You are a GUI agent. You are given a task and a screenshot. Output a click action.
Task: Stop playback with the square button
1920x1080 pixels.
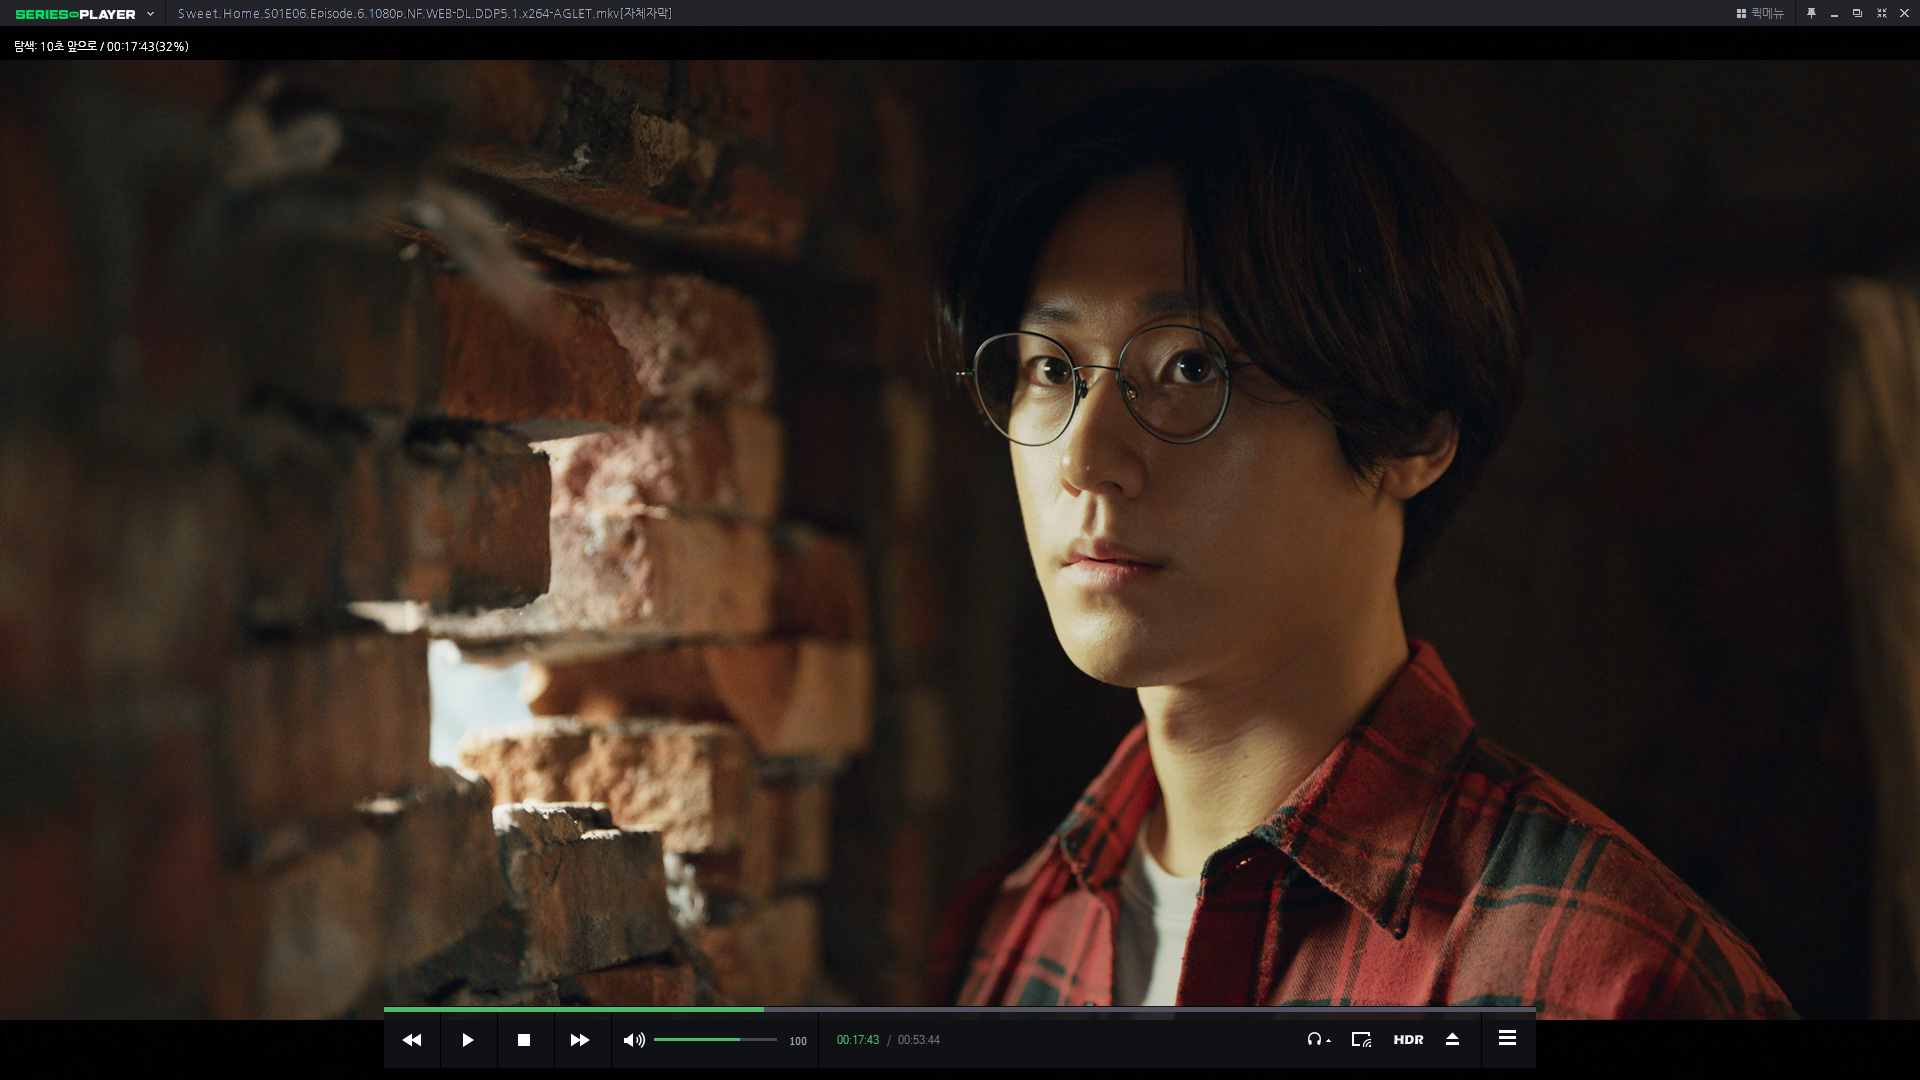[x=523, y=1040]
